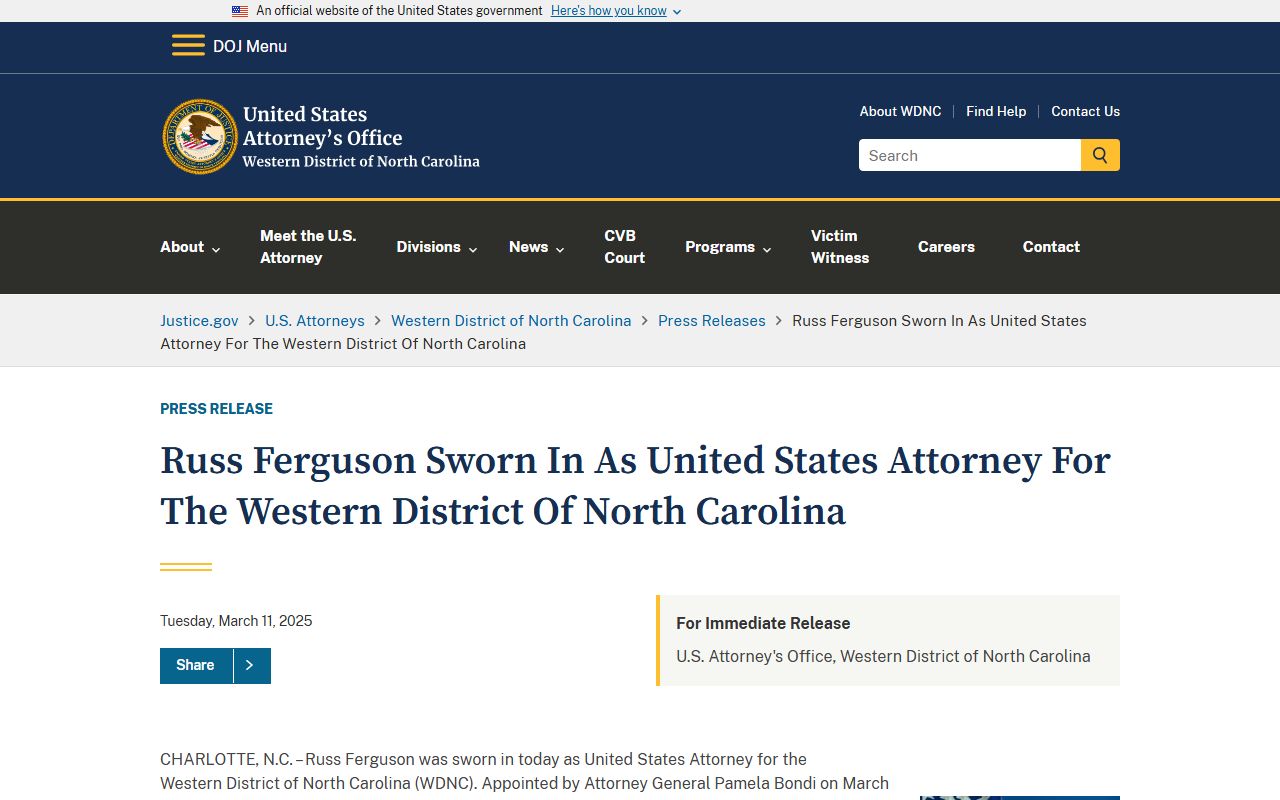Open Western District of North Carolina breadcrumb
Image resolution: width=1280 pixels, height=800 pixels.
pos(511,321)
